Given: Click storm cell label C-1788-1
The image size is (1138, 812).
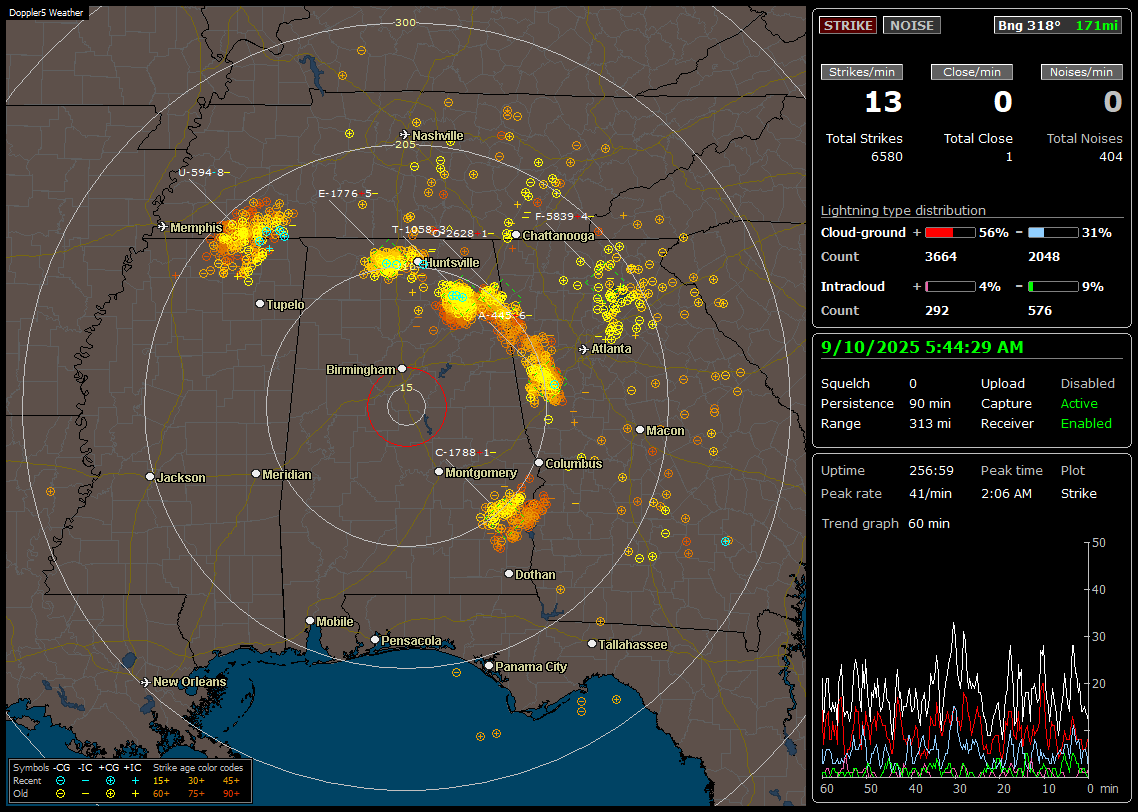Looking at the screenshot, I should coord(465,452).
